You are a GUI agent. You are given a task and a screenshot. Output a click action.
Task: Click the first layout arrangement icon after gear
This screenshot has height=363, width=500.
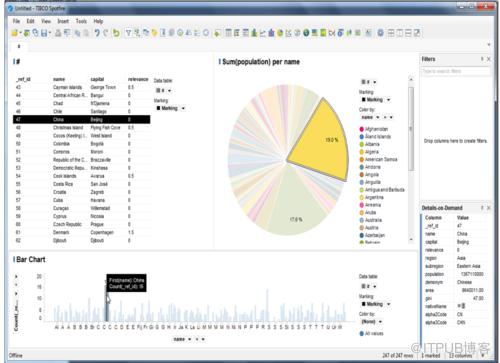(x=391, y=33)
